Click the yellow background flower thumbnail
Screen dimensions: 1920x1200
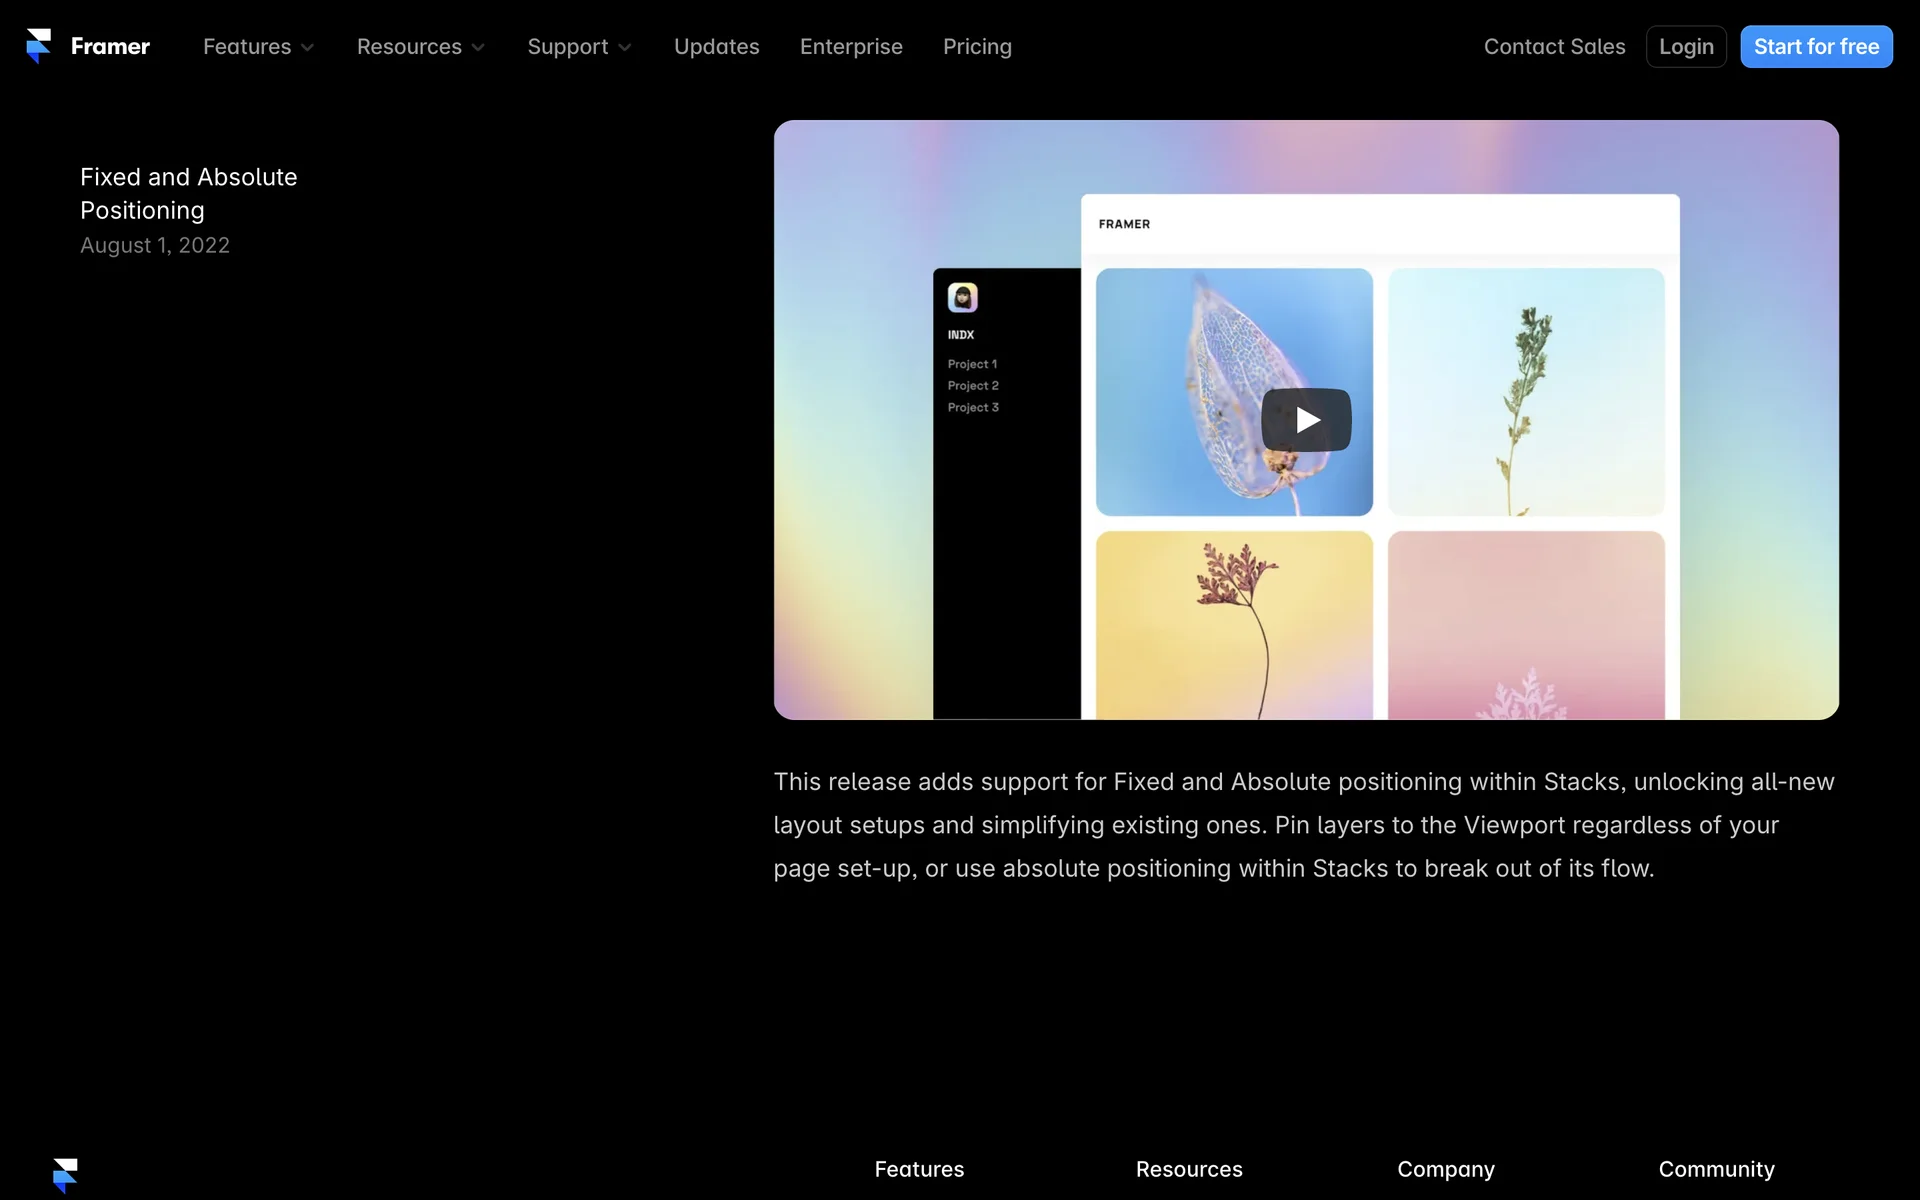pyautogui.click(x=1234, y=624)
